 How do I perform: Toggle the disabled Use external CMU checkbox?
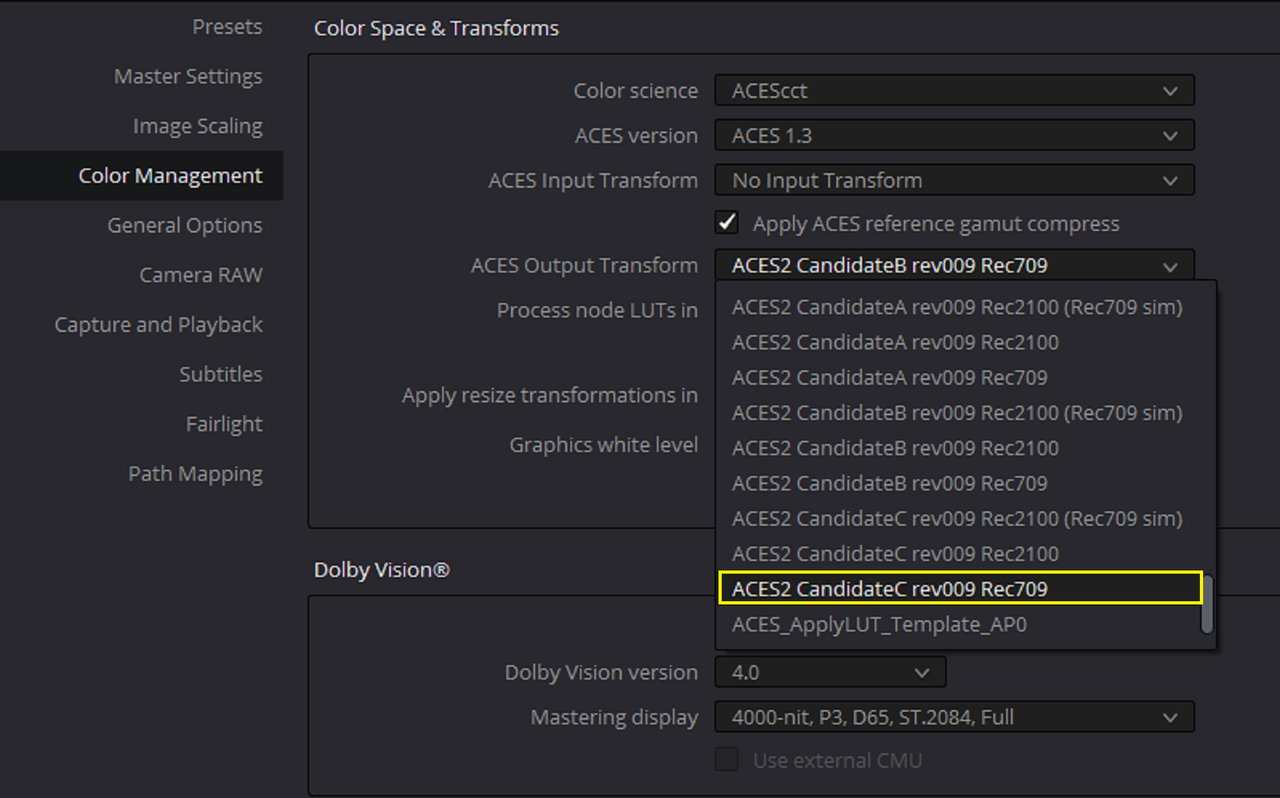click(x=727, y=760)
